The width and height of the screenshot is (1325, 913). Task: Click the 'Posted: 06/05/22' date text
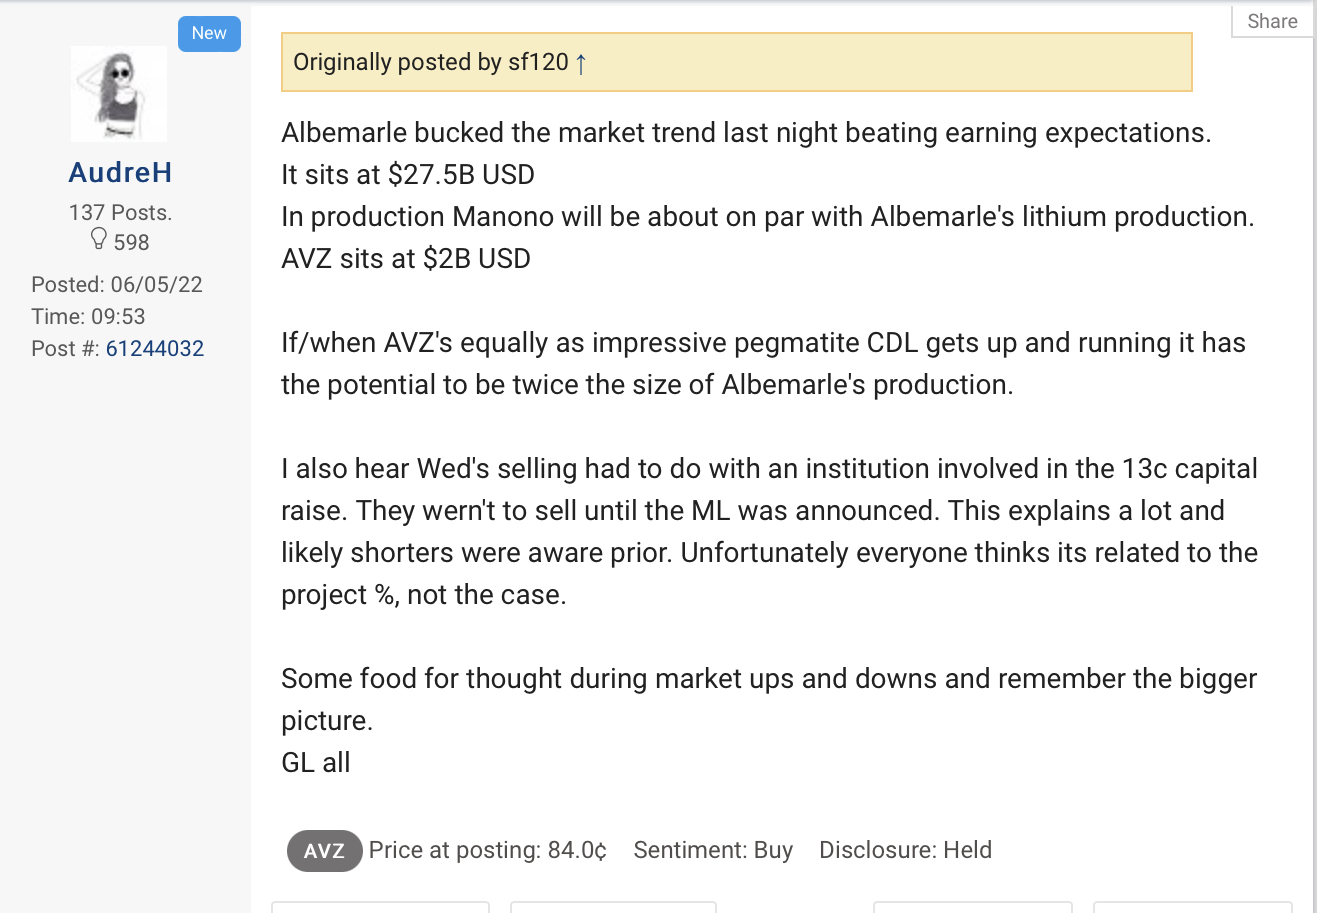(x=117, y=285)
